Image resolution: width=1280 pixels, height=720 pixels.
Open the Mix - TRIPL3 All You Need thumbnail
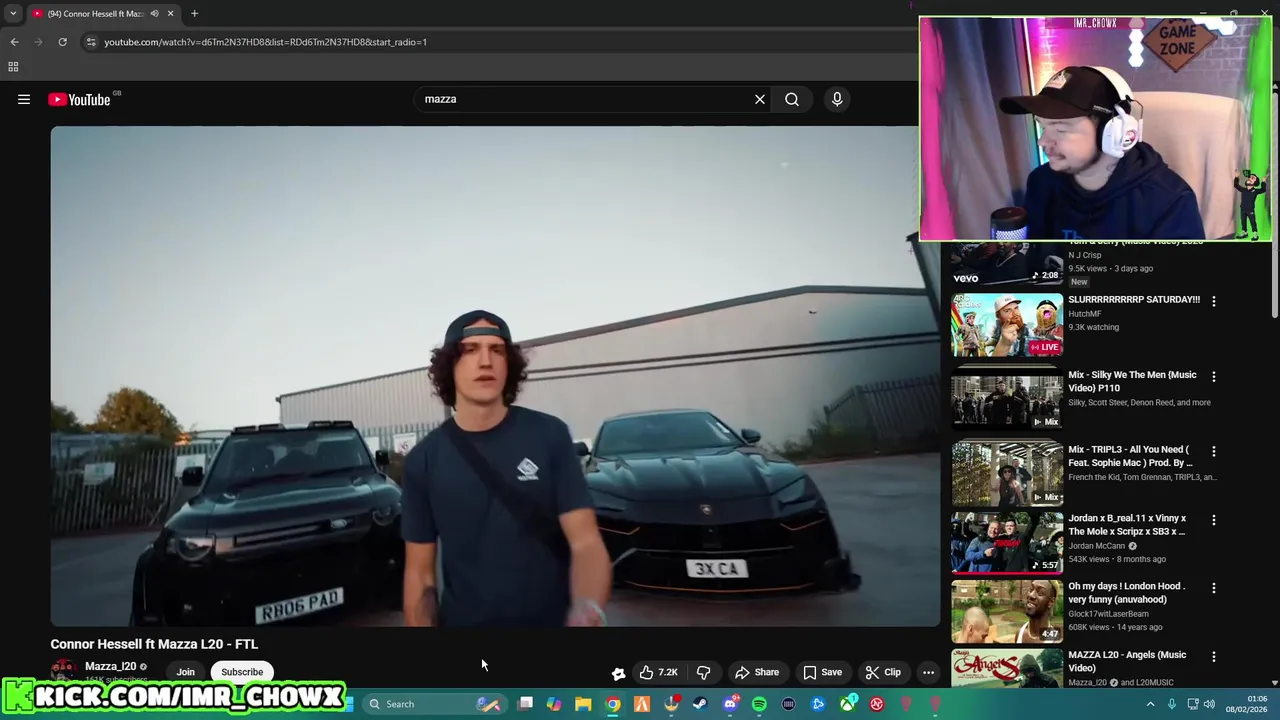(1007, 474)
